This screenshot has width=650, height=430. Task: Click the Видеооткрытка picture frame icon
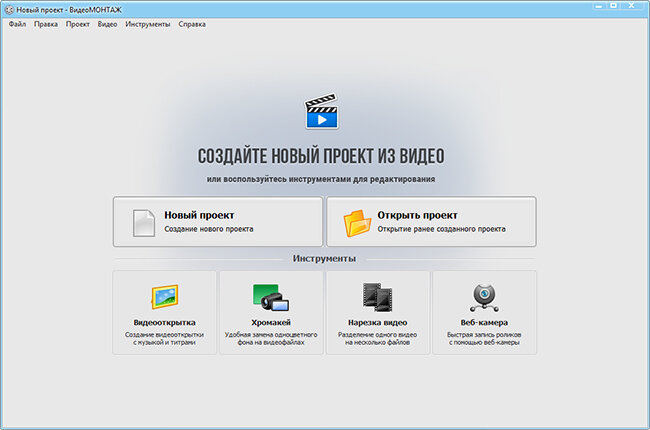(x=165, y=296)
